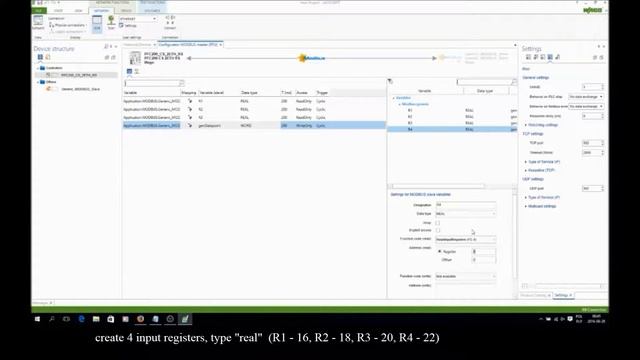The image size is (640, 360).
Task: Switch to the VIEW ribbon tab
Action: pyautogui.click(x=78, y=10)
